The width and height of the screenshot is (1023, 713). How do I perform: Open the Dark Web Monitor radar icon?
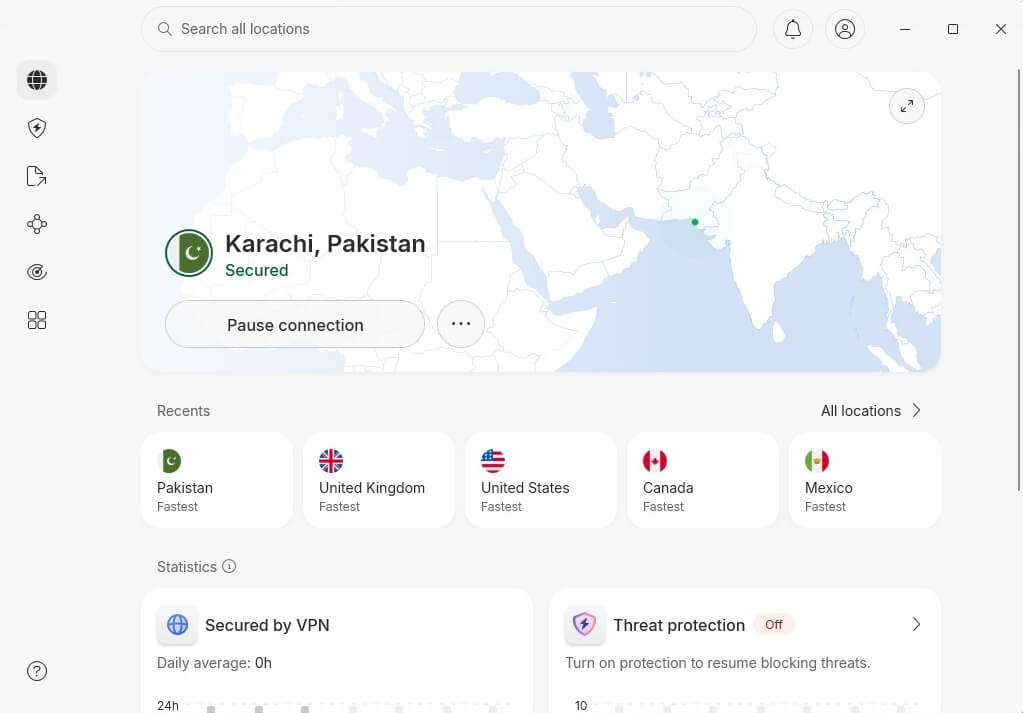coord(37,272)
